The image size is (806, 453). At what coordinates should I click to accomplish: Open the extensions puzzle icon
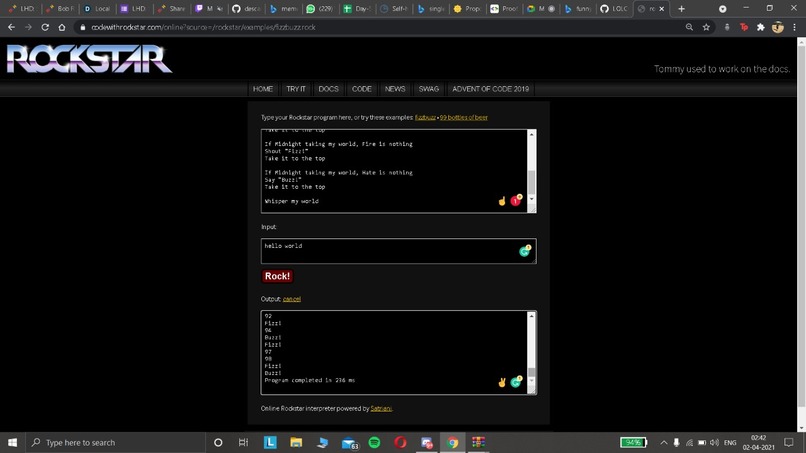pos(761,27)
